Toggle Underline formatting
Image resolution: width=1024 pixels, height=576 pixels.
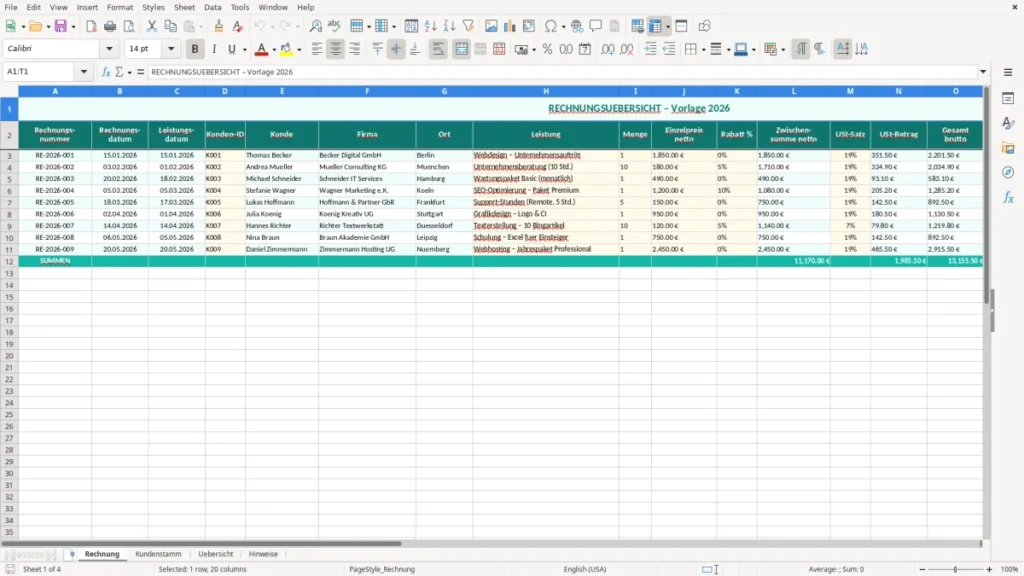pos(231,49)
